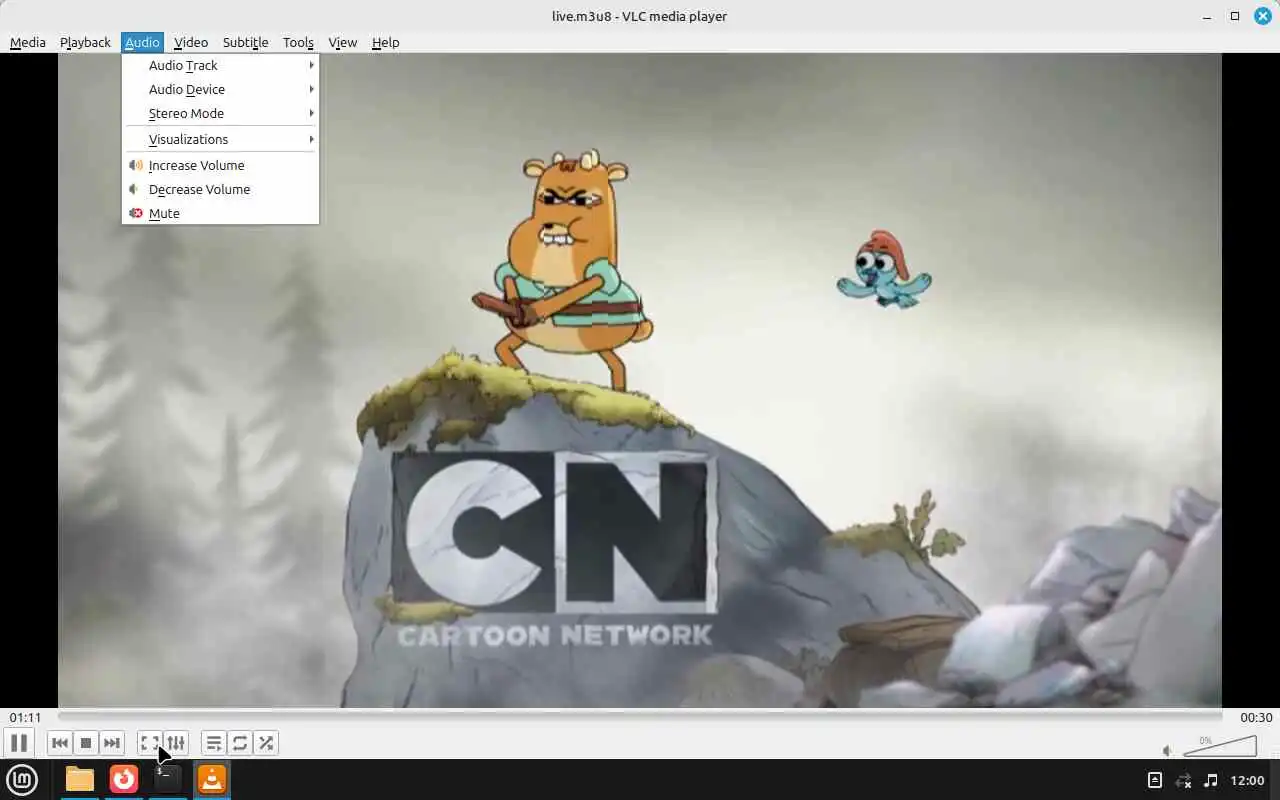Viewport: 1280px width, 800px height.
Task: Click the VLC cone taskbar icon
Action: point(212,779)
